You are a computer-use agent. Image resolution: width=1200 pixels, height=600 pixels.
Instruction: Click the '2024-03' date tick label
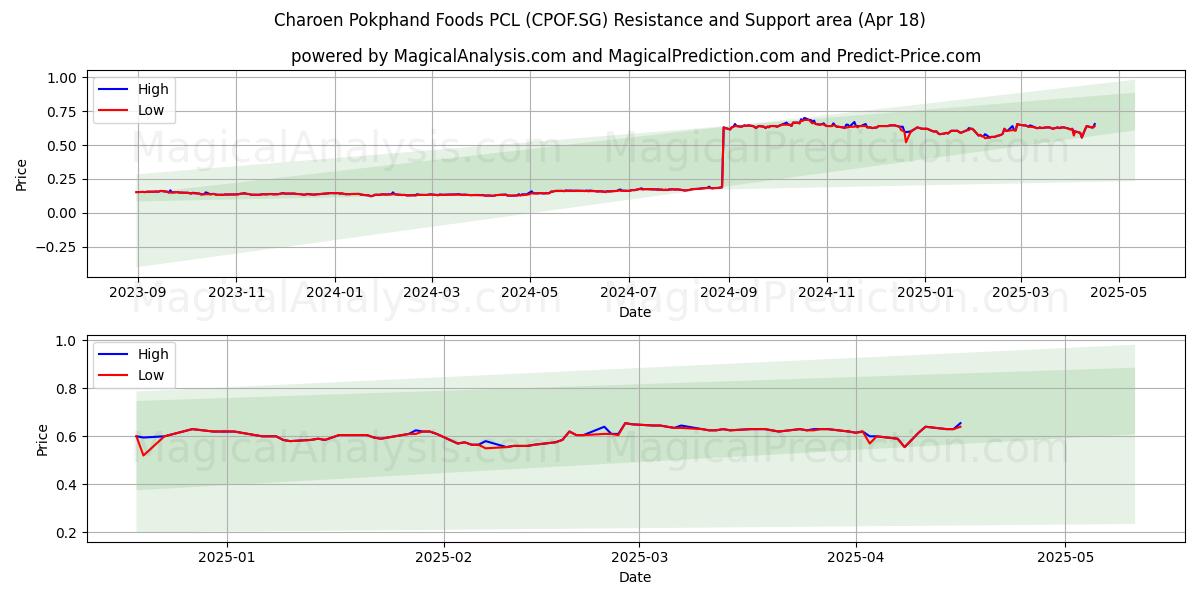click(x=432, y=294)
